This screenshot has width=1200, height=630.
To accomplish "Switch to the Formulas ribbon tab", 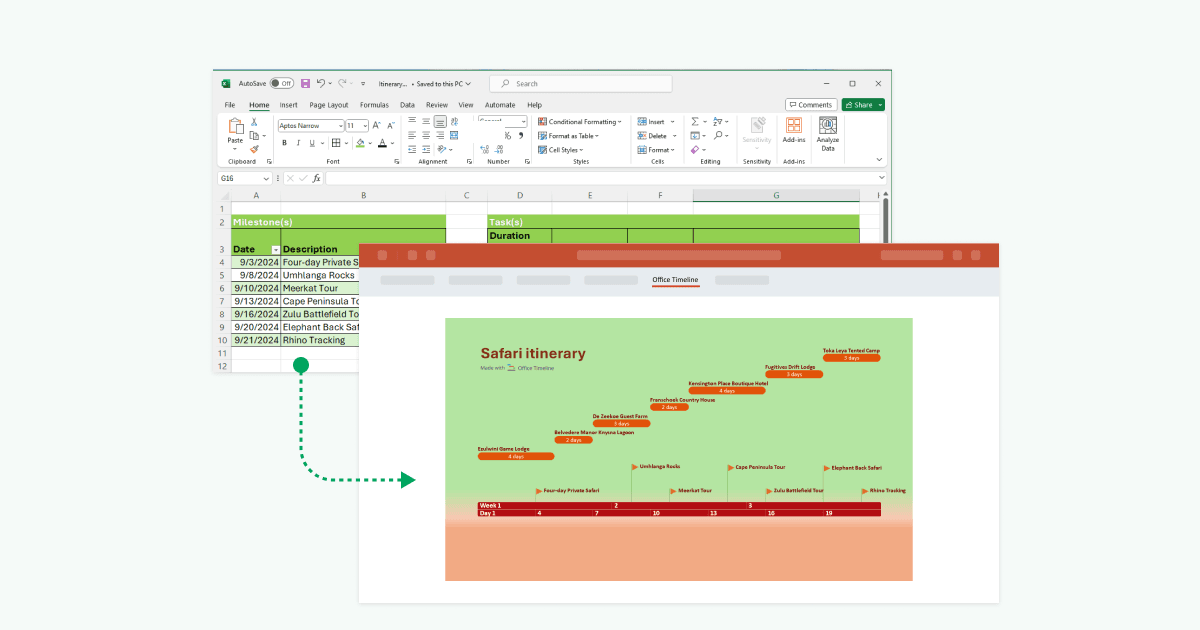I will pos(377,105).
